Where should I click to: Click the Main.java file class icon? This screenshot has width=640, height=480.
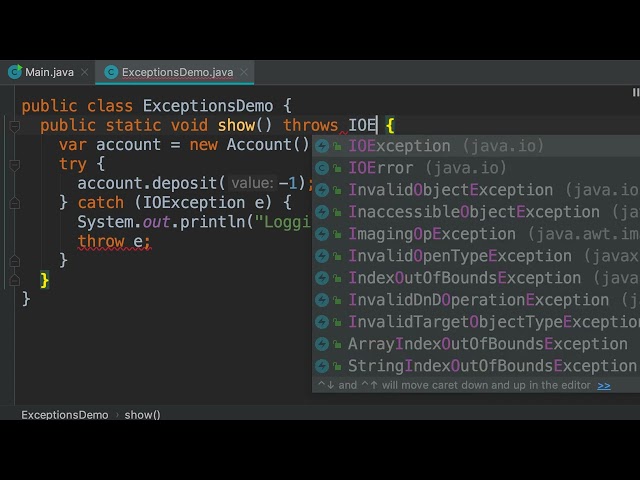15,72
